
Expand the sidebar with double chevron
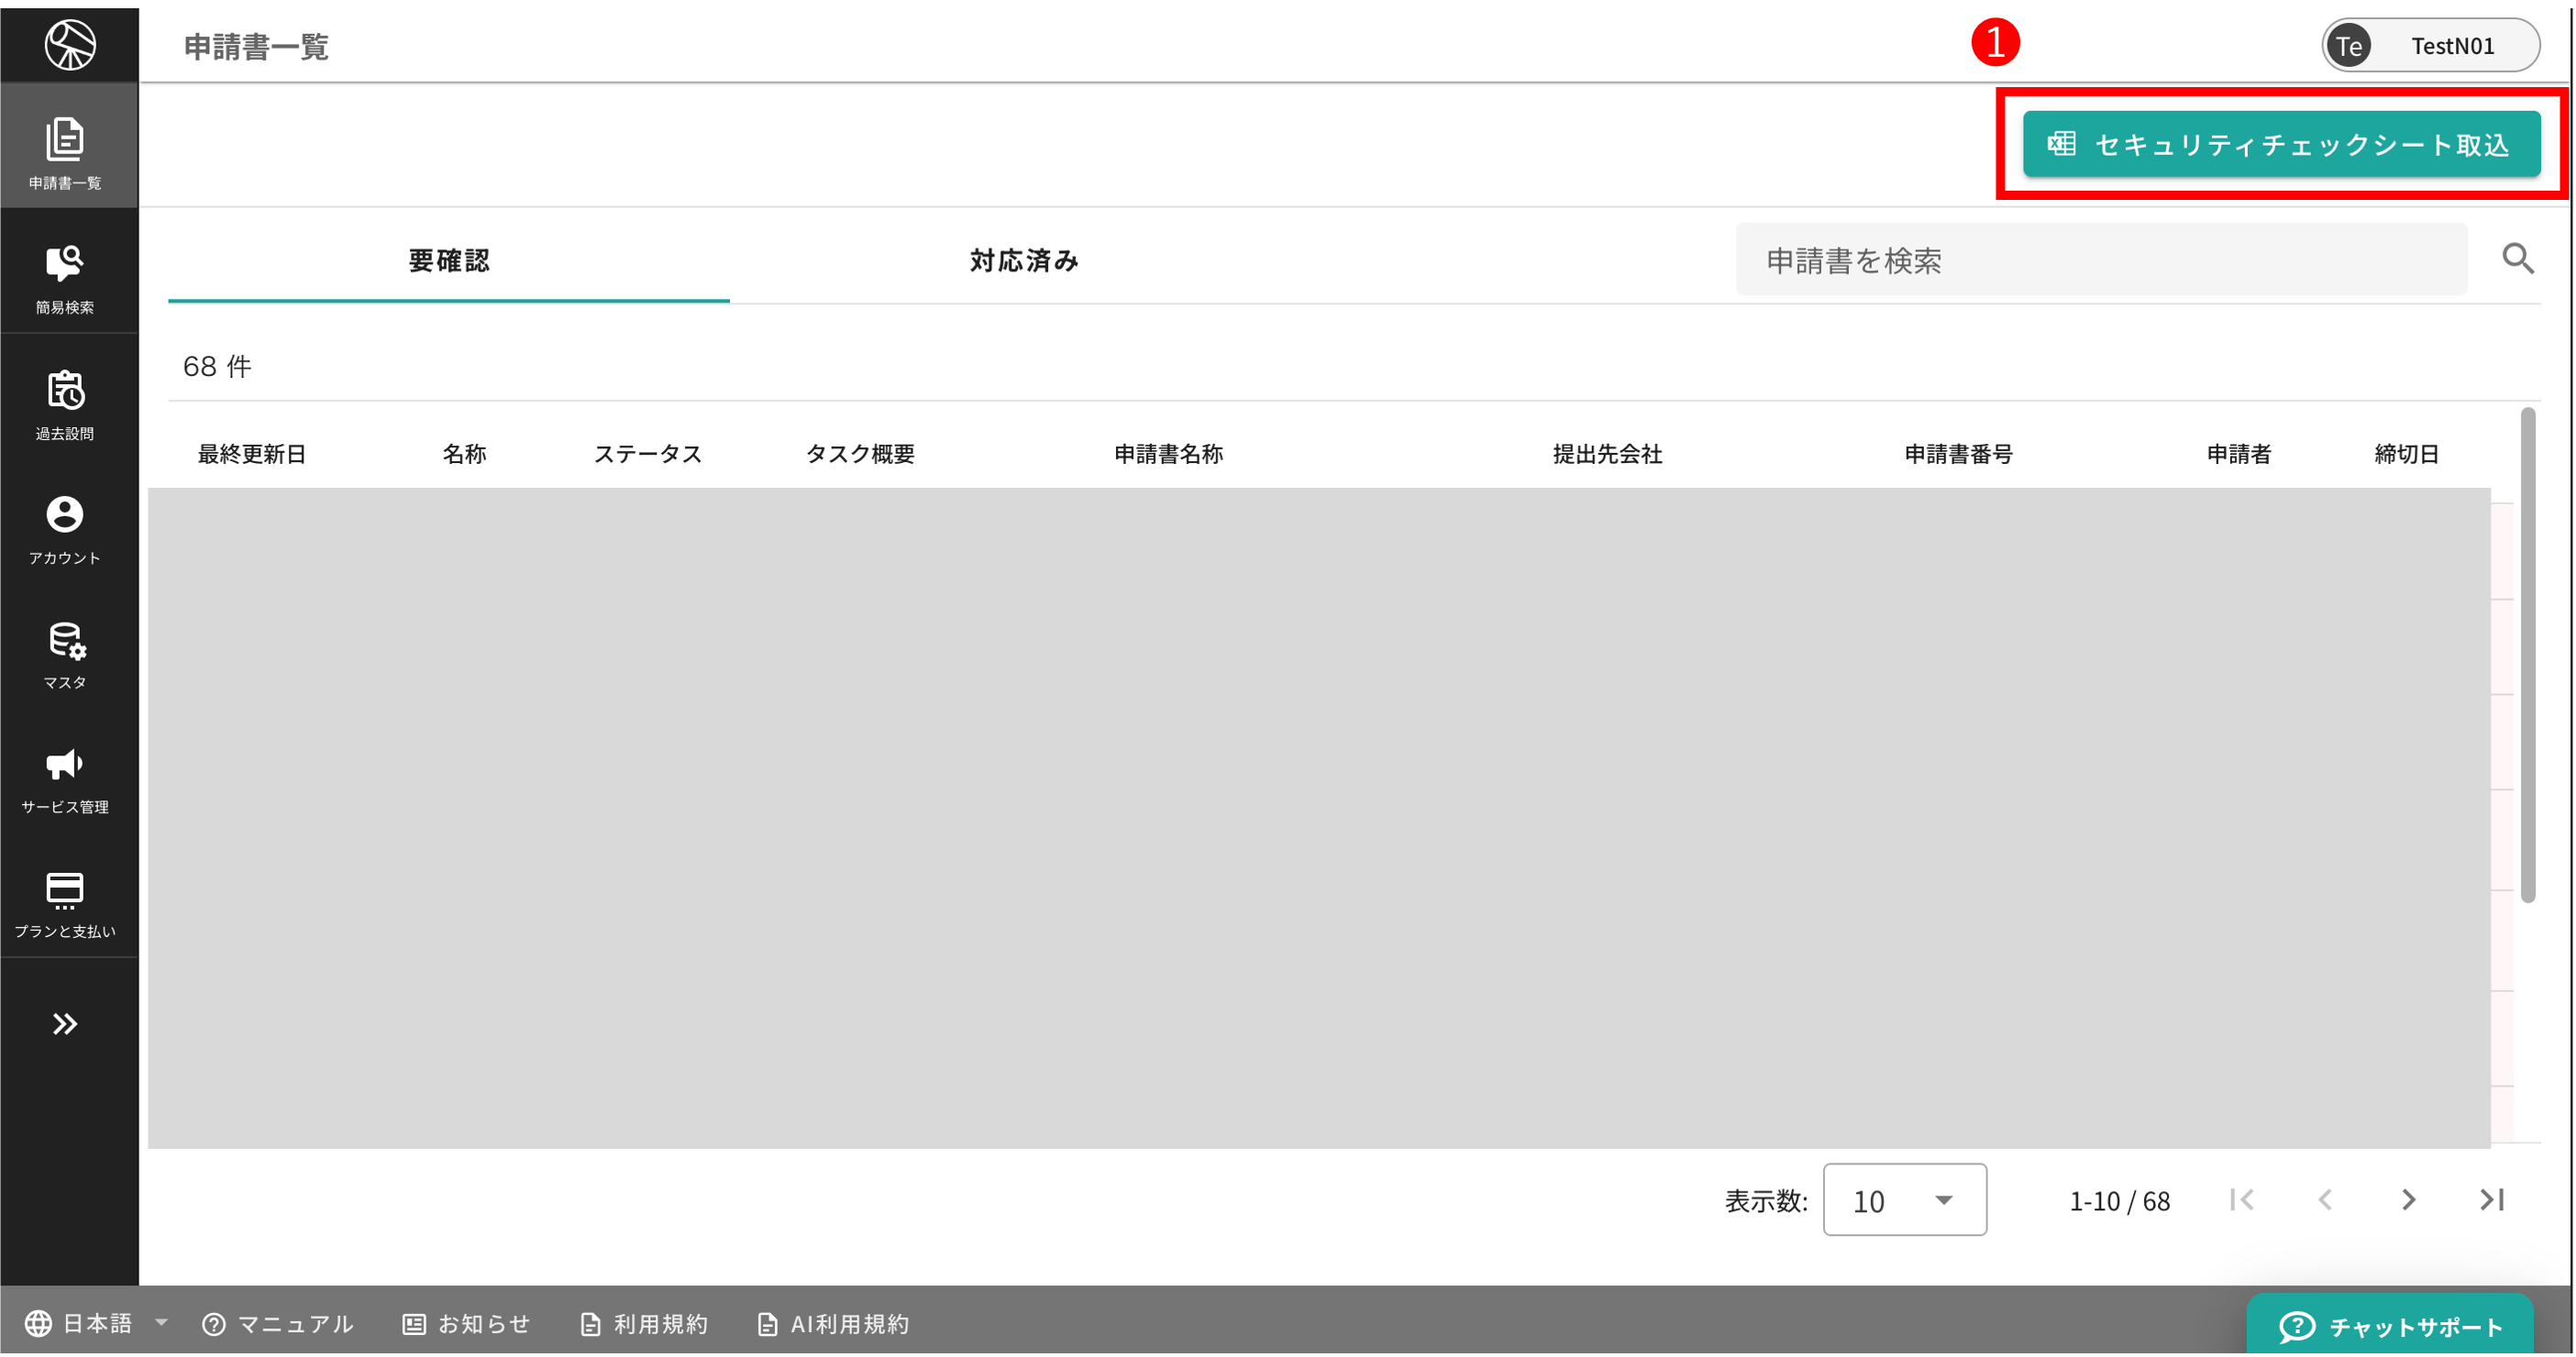(65, 1024)
